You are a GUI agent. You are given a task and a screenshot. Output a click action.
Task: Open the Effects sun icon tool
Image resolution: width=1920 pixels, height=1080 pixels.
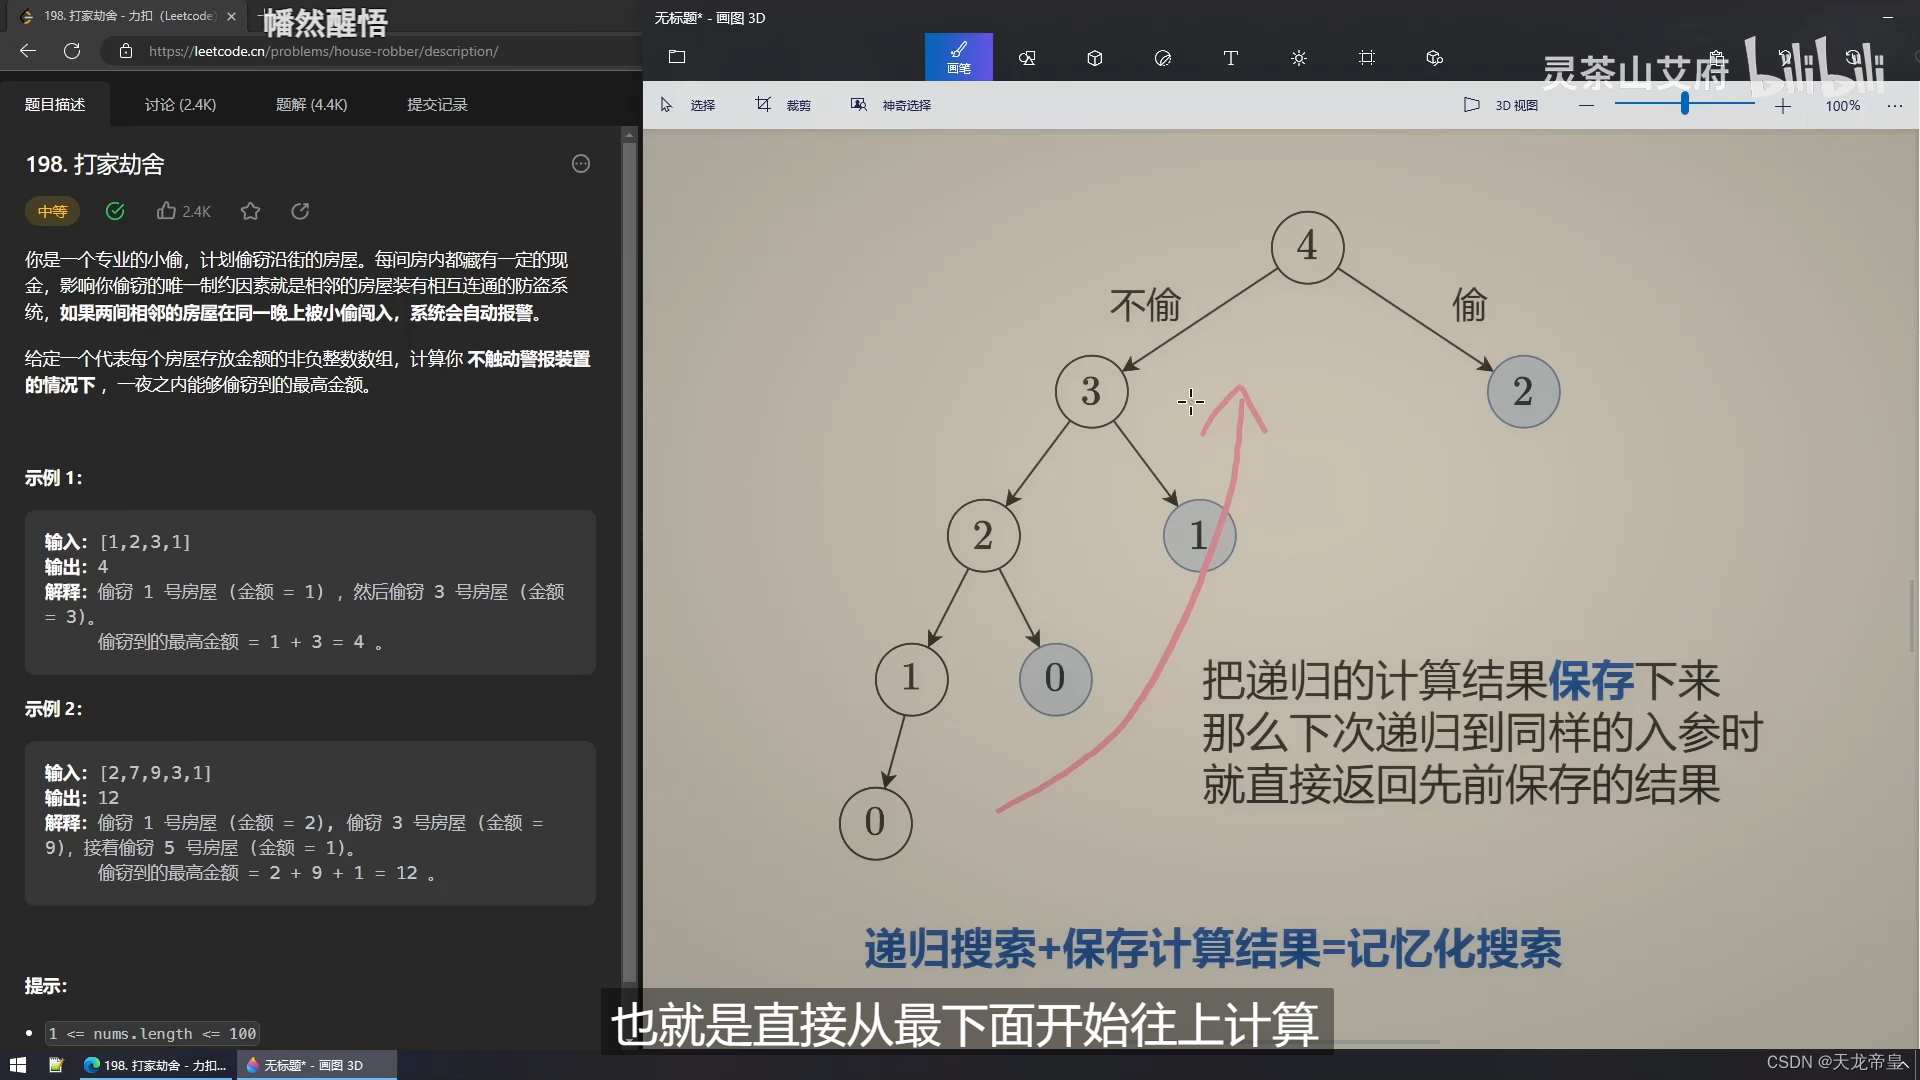(x=1299, y=58)
